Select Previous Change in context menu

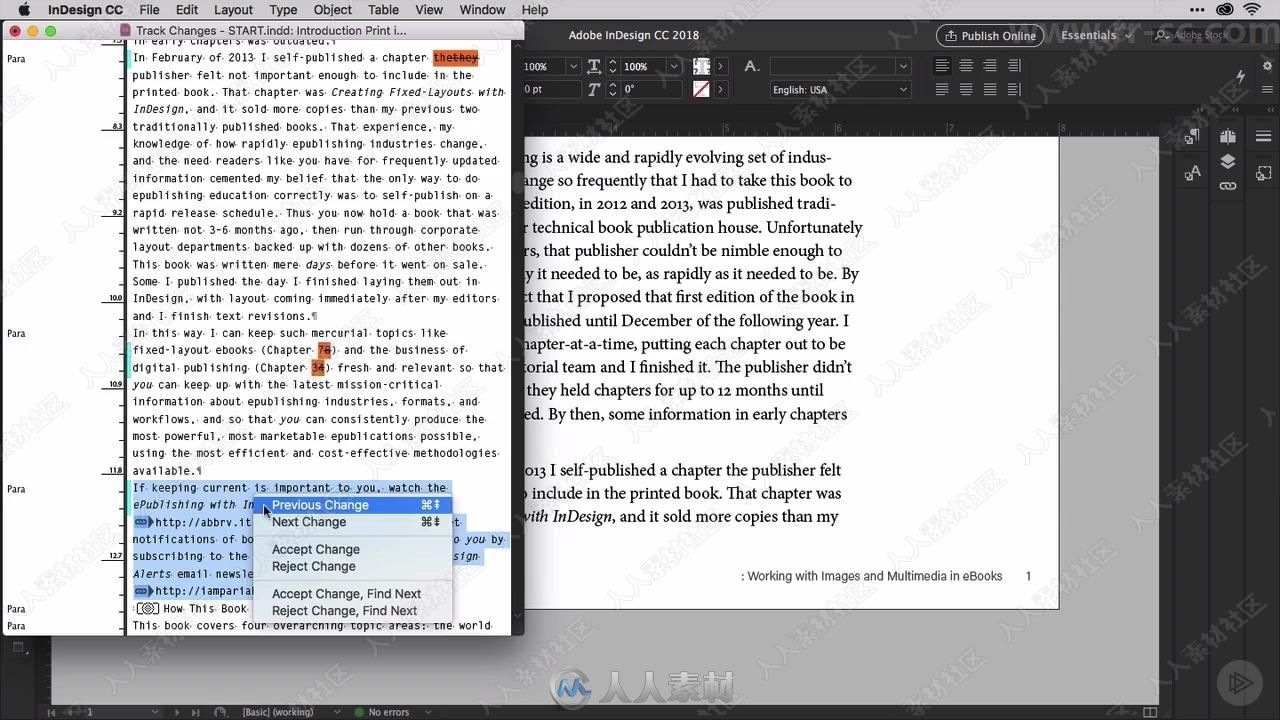[x=351, y=505]
